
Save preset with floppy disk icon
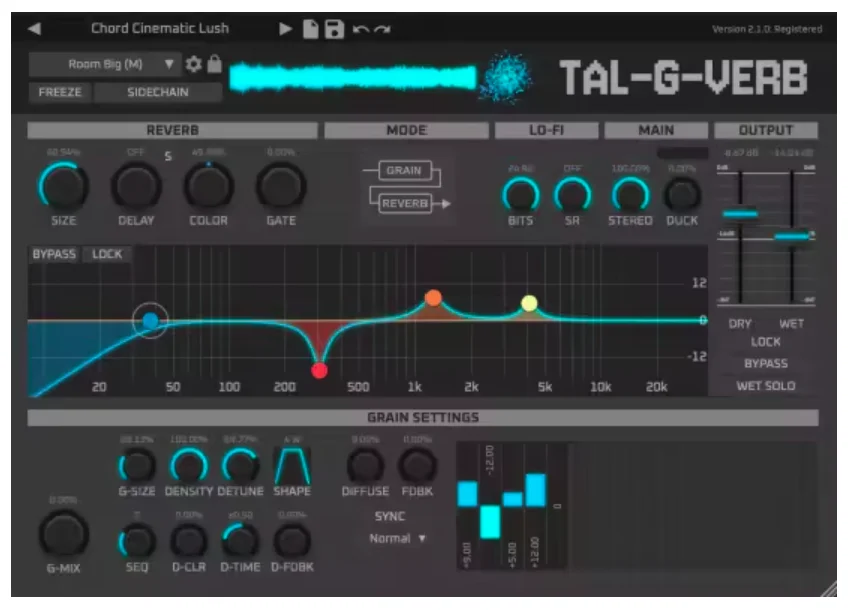[334, 29]
